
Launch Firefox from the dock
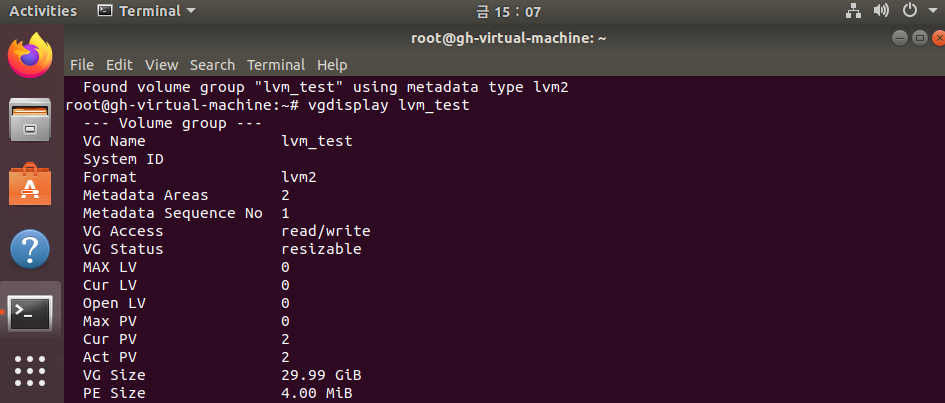30,55
